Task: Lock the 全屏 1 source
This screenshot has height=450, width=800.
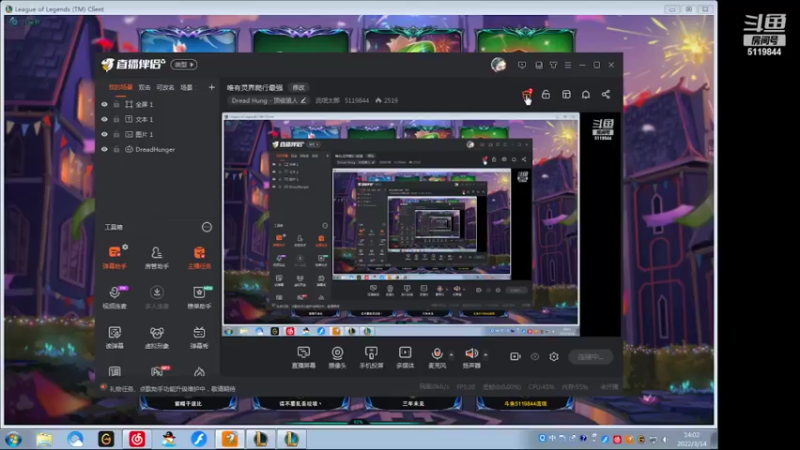Action: pos(116,104)
